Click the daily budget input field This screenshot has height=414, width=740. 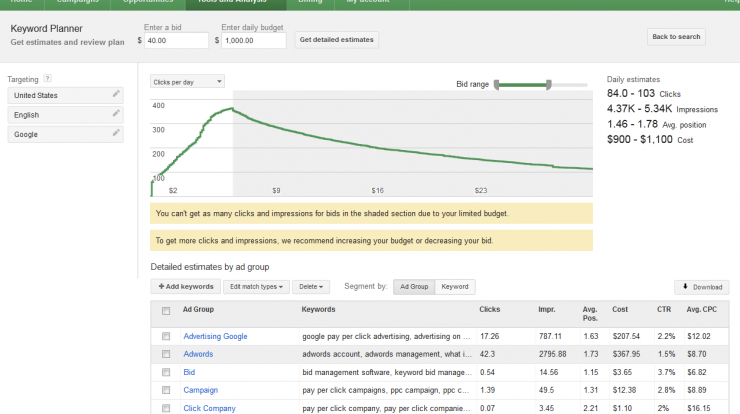[x=254, y=41]
